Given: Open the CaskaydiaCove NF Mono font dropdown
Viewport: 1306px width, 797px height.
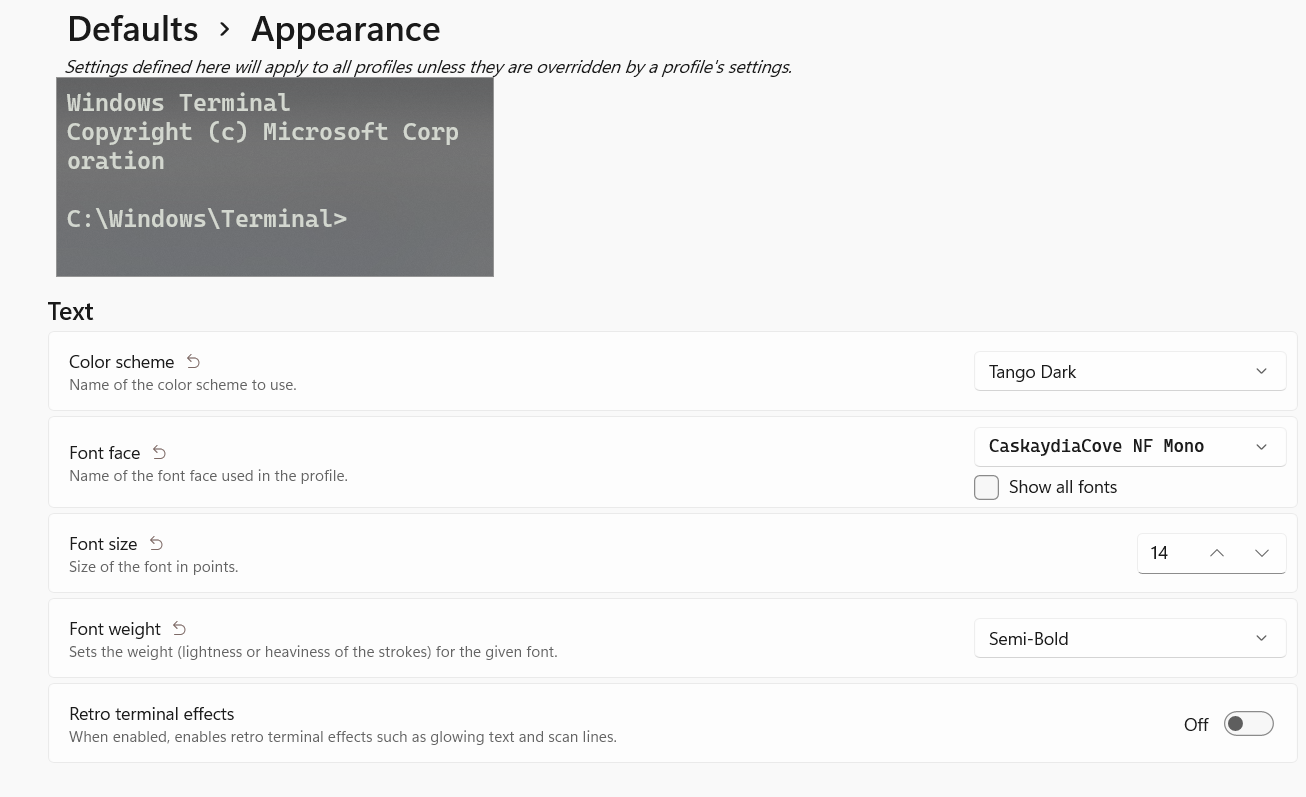Looking at the screenshot, I should point(1130,446).
